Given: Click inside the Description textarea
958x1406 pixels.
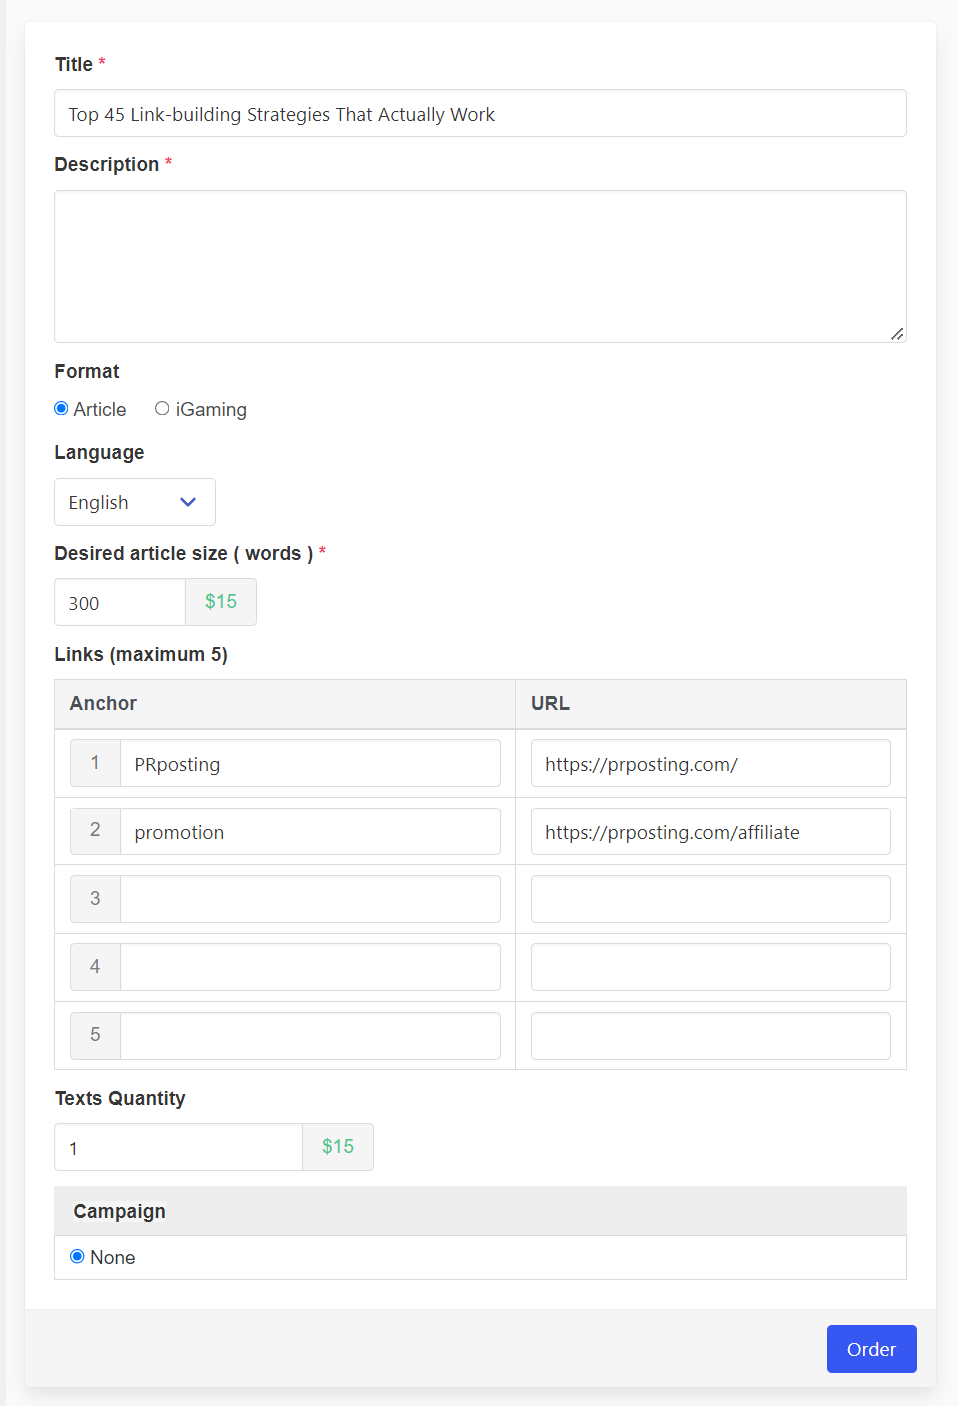Looking at the screenshot, I should tap(480, 266).
